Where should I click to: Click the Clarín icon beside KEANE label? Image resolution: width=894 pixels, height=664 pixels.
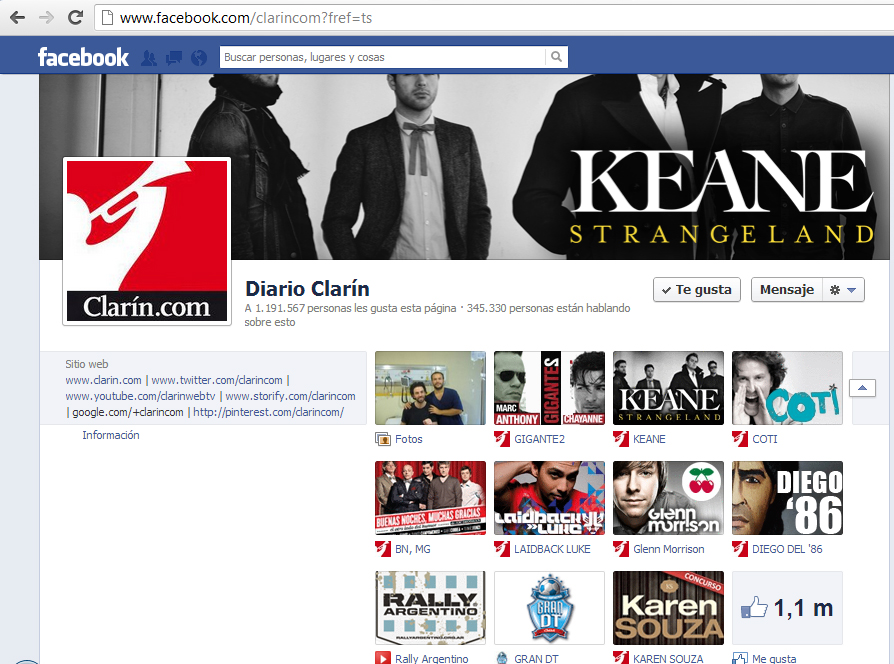621,439
